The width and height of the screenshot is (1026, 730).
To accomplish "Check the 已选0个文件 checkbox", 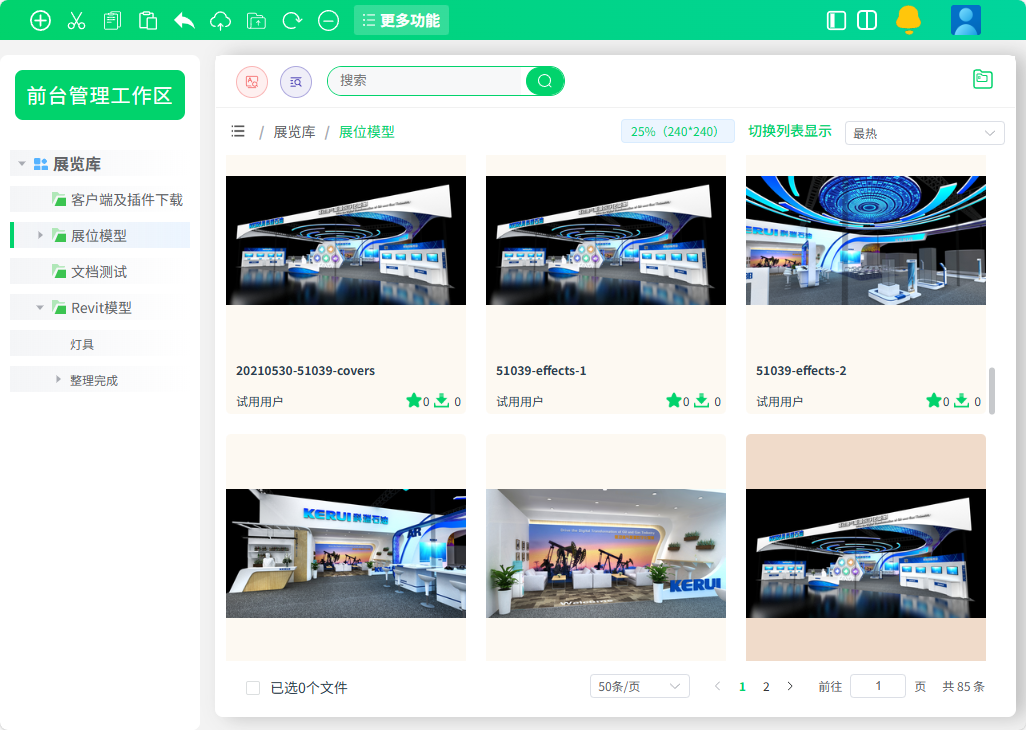I will [252, 687].
